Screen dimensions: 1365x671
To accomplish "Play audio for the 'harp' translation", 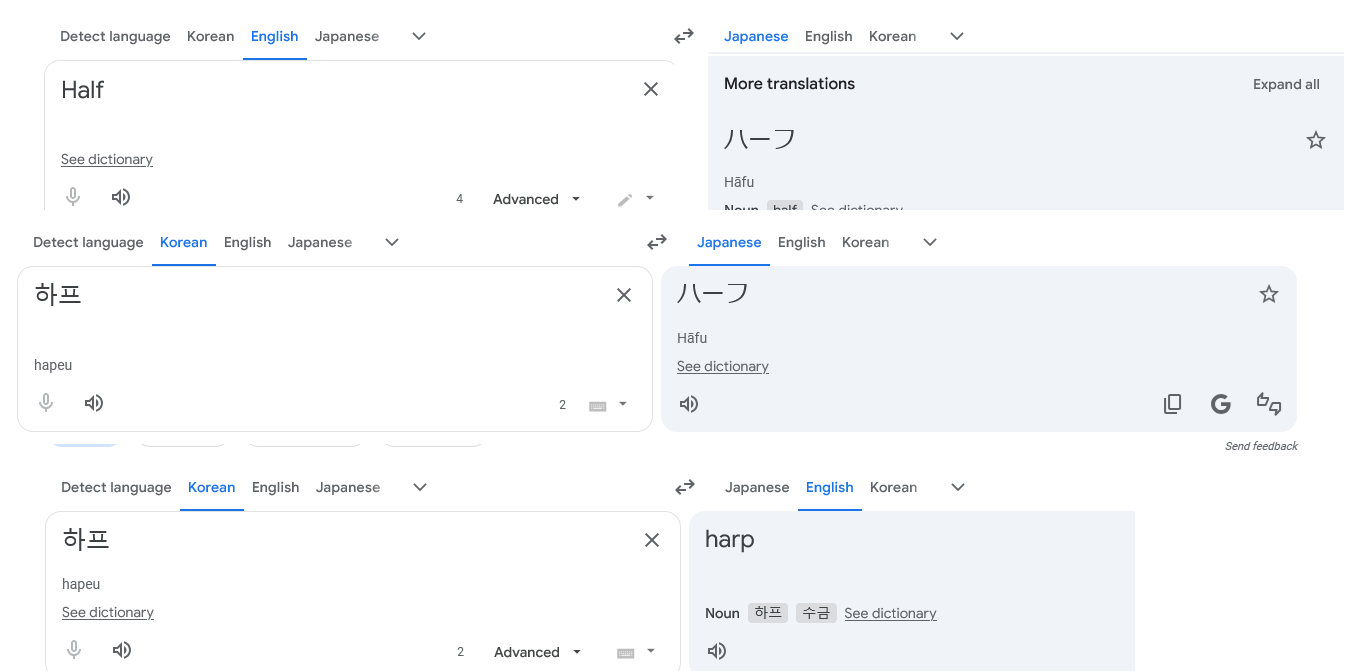I will point(717,651).
